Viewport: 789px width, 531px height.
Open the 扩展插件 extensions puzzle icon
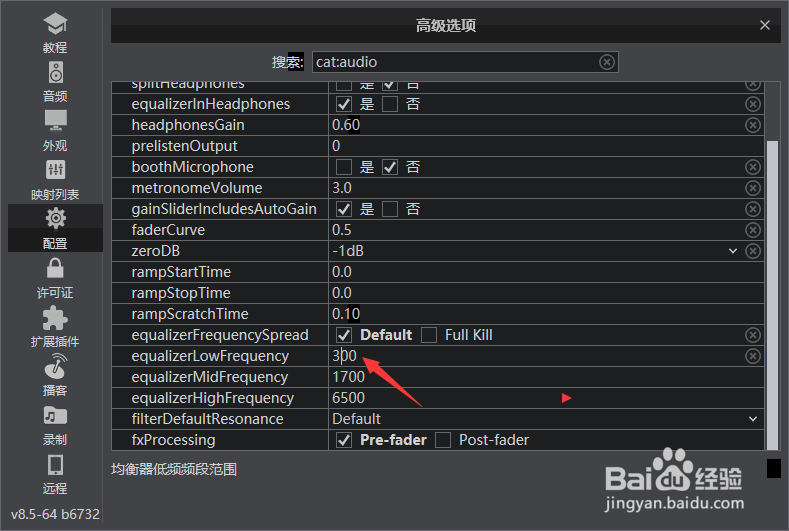point(55,318)
